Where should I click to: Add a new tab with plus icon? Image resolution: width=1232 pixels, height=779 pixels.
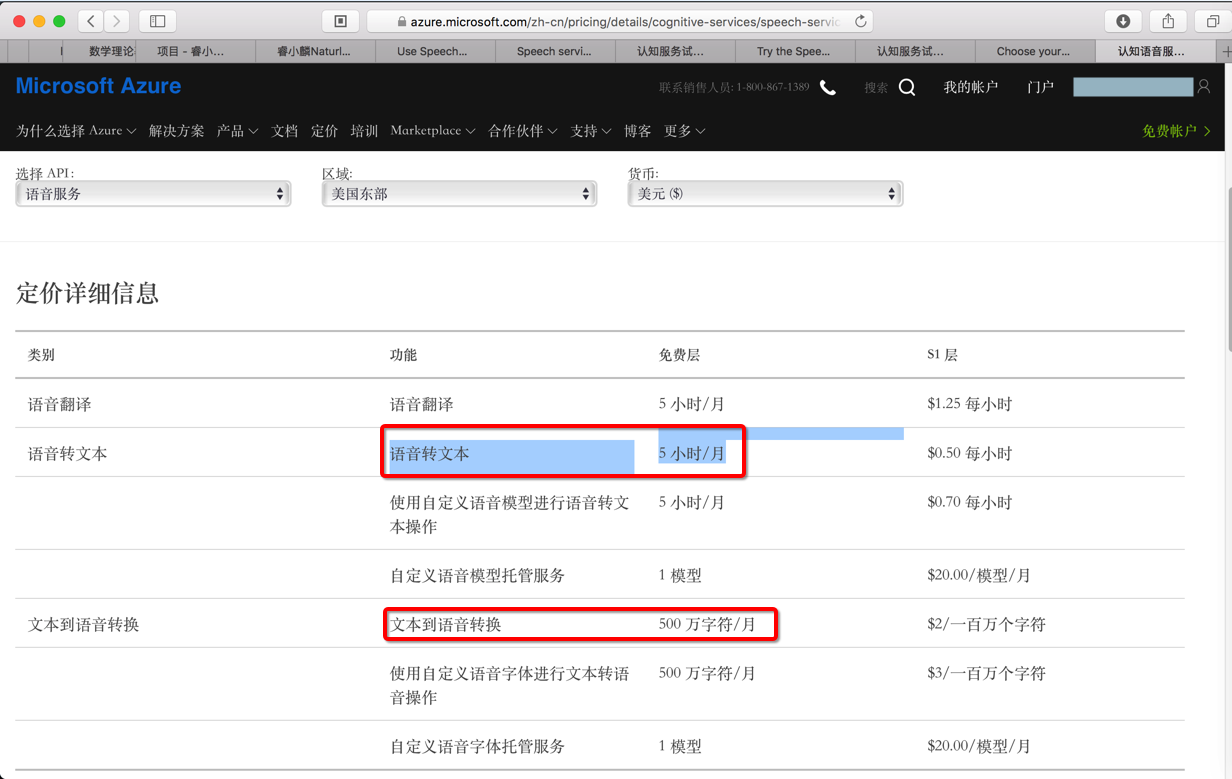1227,51
